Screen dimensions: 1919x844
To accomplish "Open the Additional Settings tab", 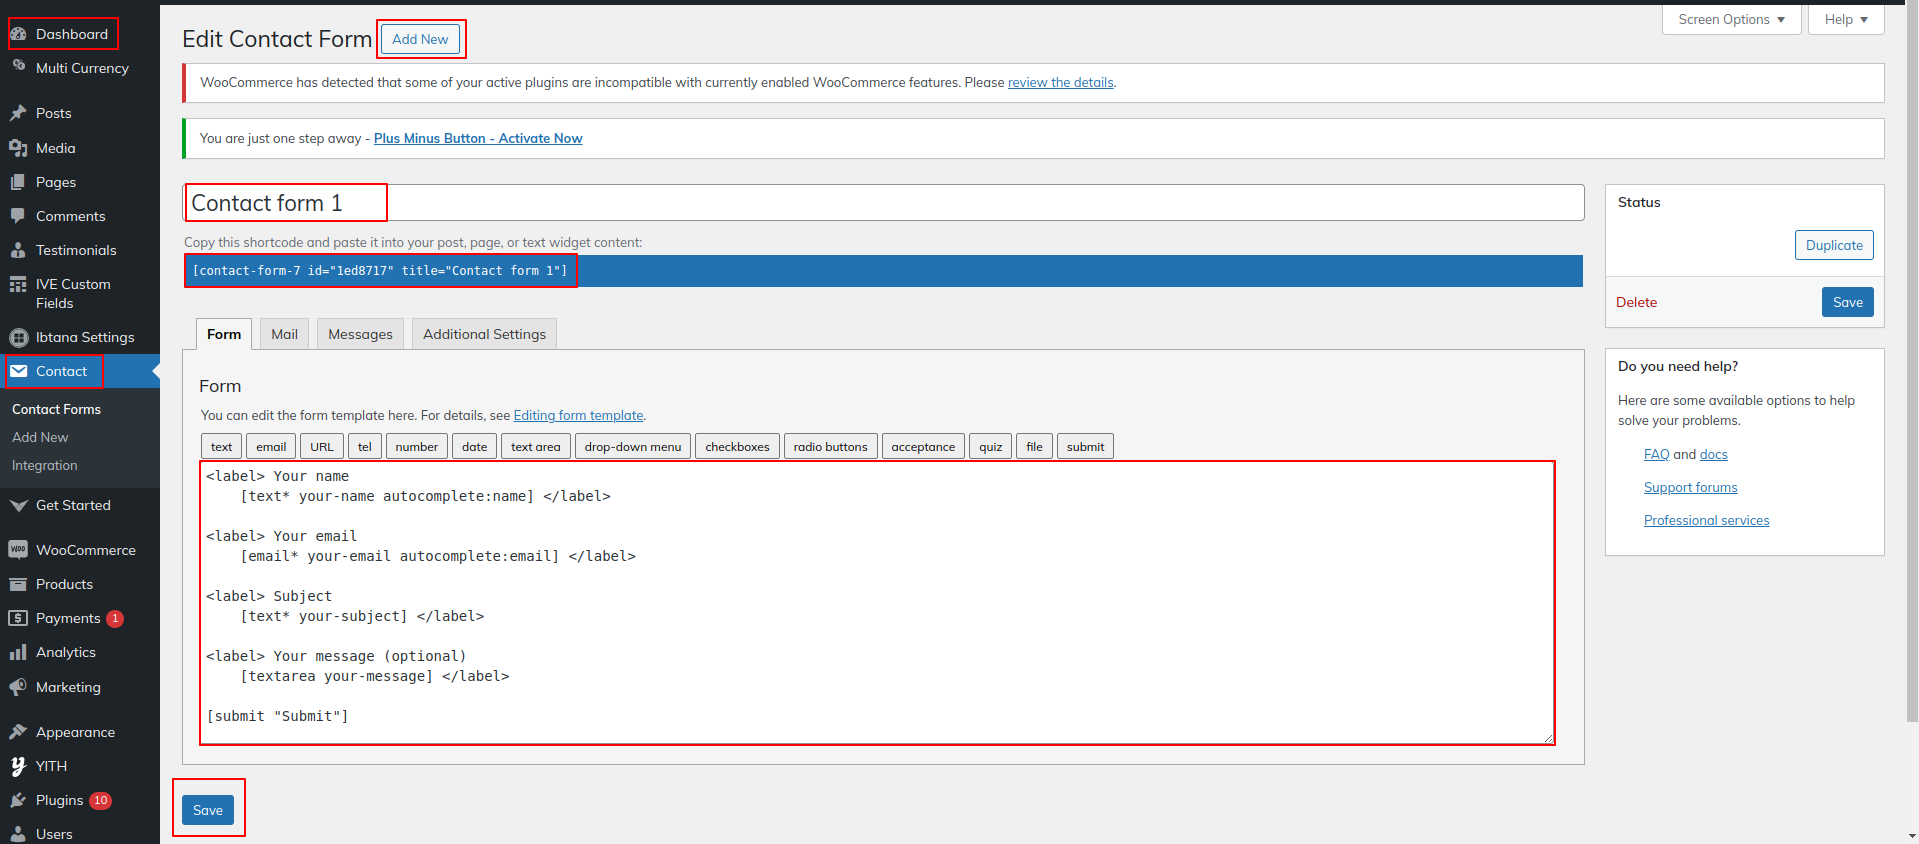I will click(x=484, y=334).
